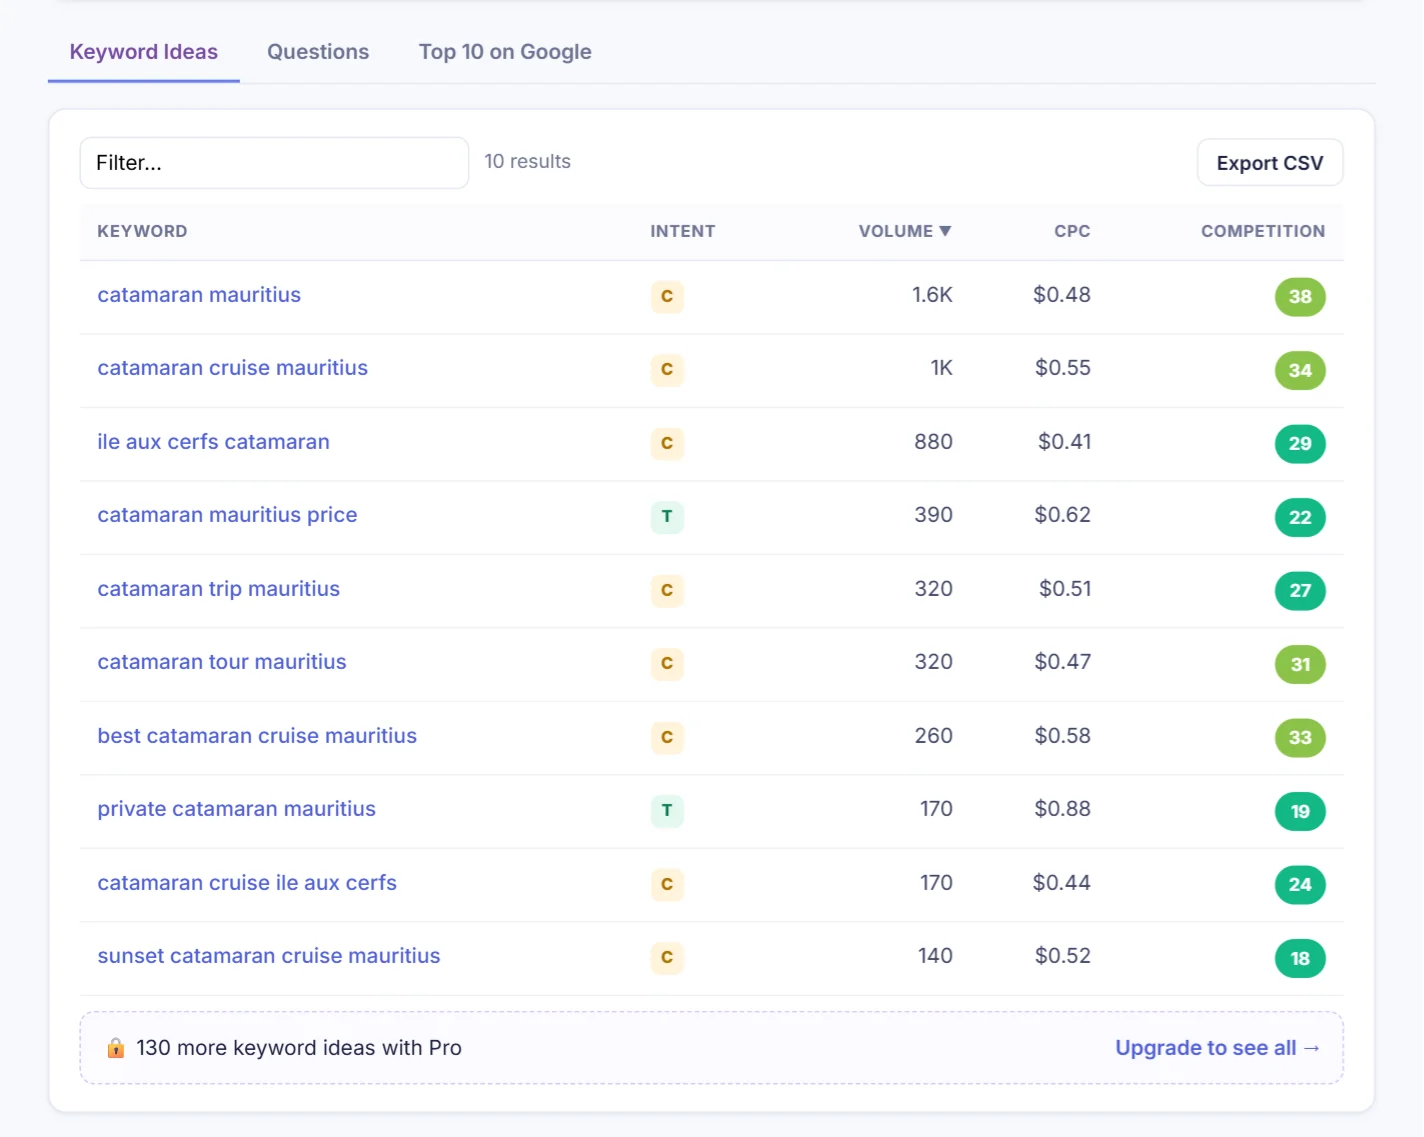Export results with Export CSV button
This screenshot has height=1137, width=1424.
[x=1270, y=163]
